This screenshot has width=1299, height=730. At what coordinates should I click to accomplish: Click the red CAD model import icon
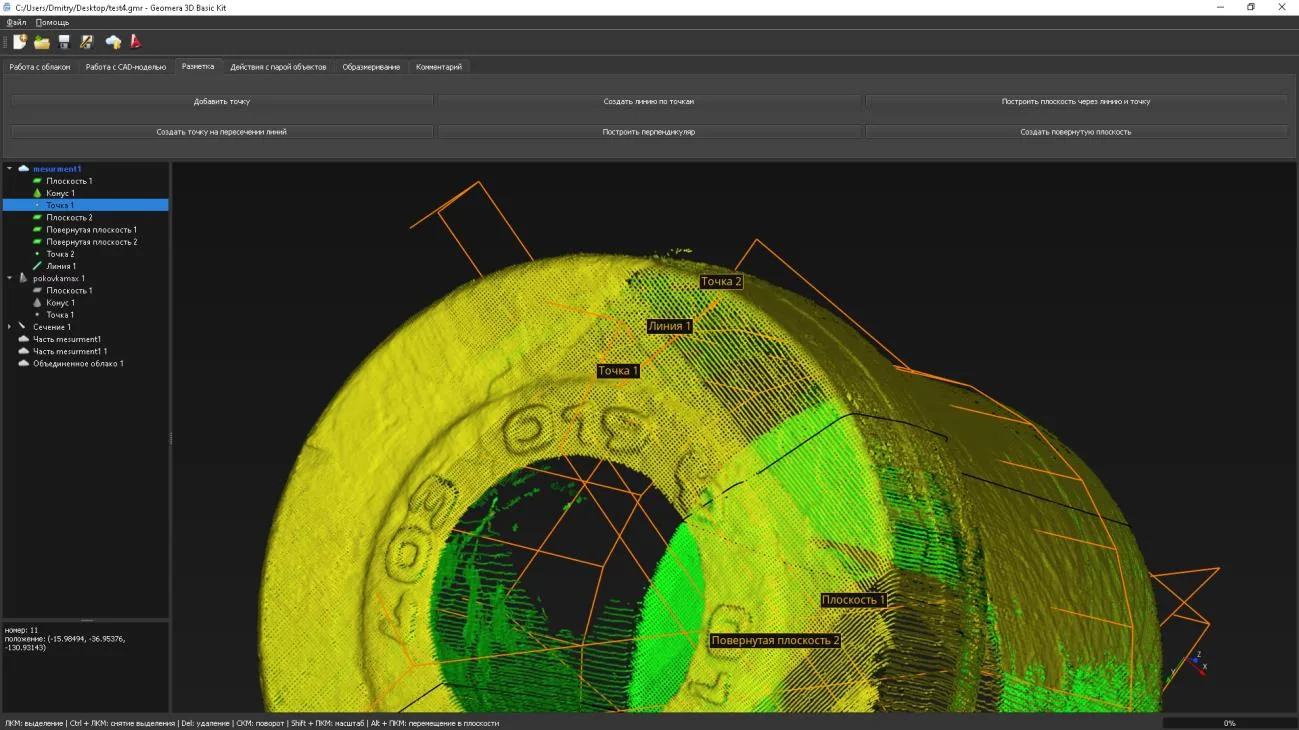[x=136, y=42]
